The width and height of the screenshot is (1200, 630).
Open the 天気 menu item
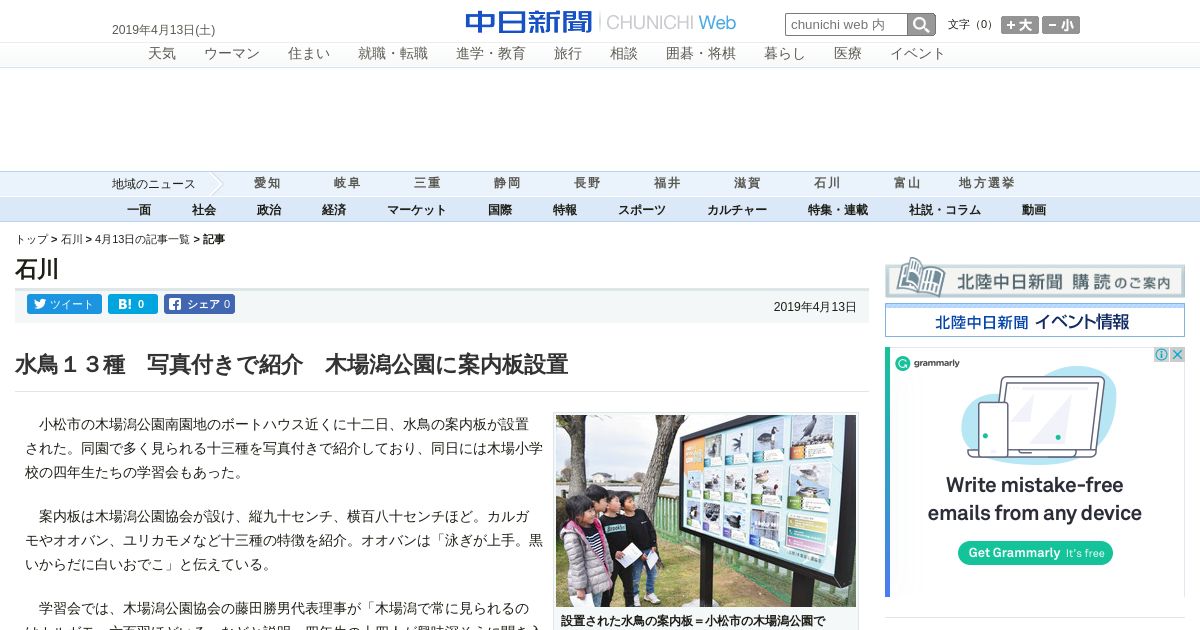coord(162,54)
